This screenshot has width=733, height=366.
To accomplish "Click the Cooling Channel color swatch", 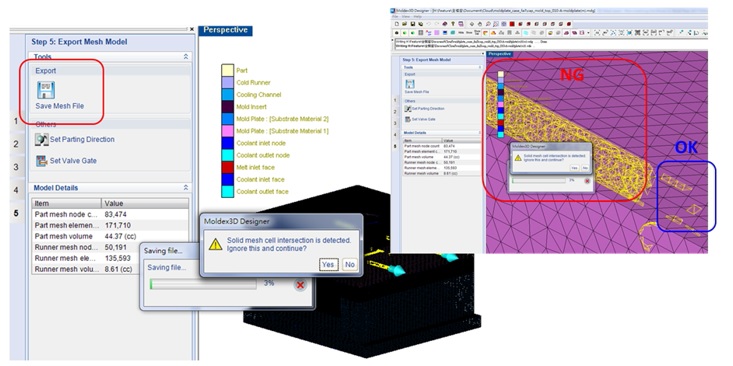I will (x=227, y=94).
